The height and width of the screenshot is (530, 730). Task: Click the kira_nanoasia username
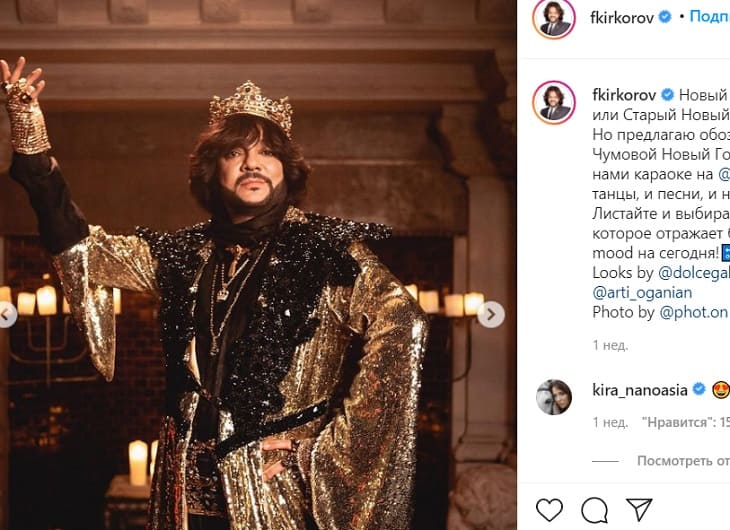pos(640,388)
